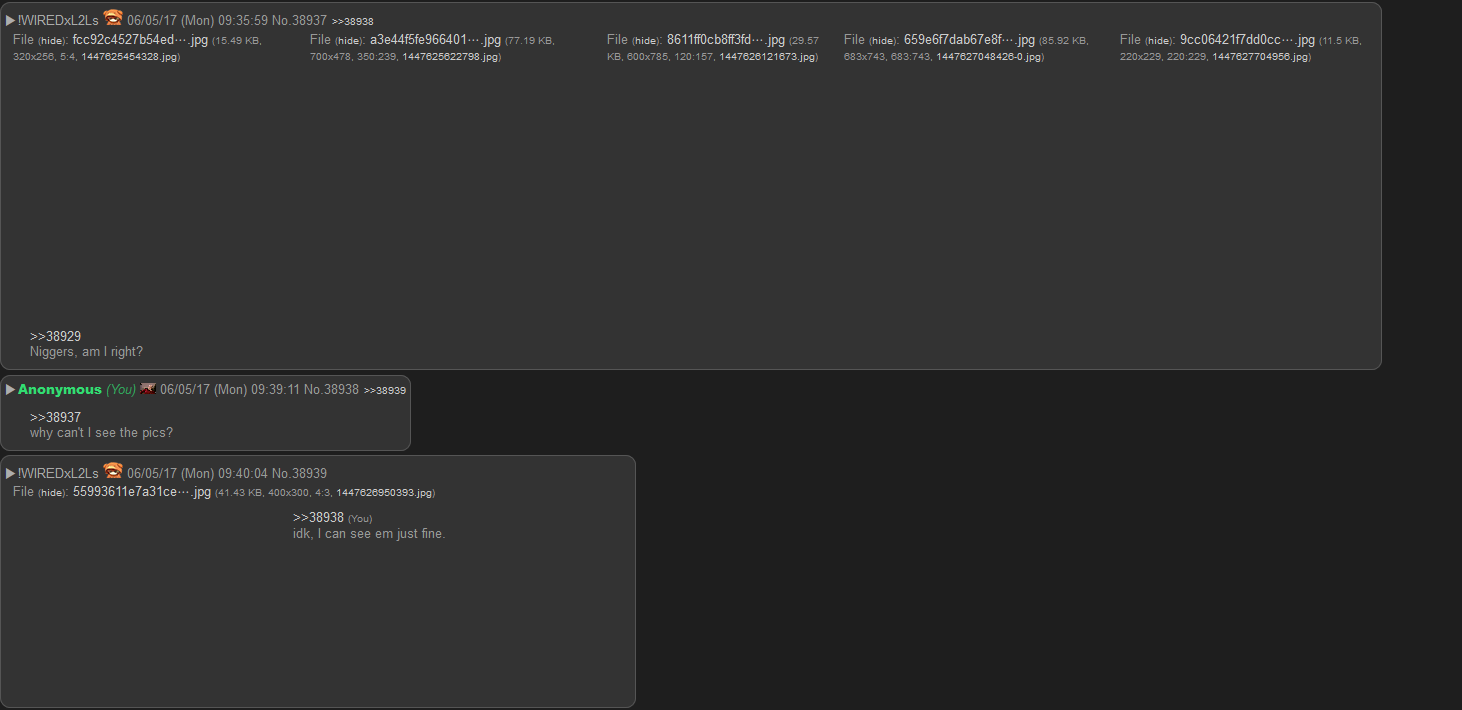This screenshot has height=710, width=1462.
Task: Click original filename 1447627704956.jpg
Action: [1260, 57]
